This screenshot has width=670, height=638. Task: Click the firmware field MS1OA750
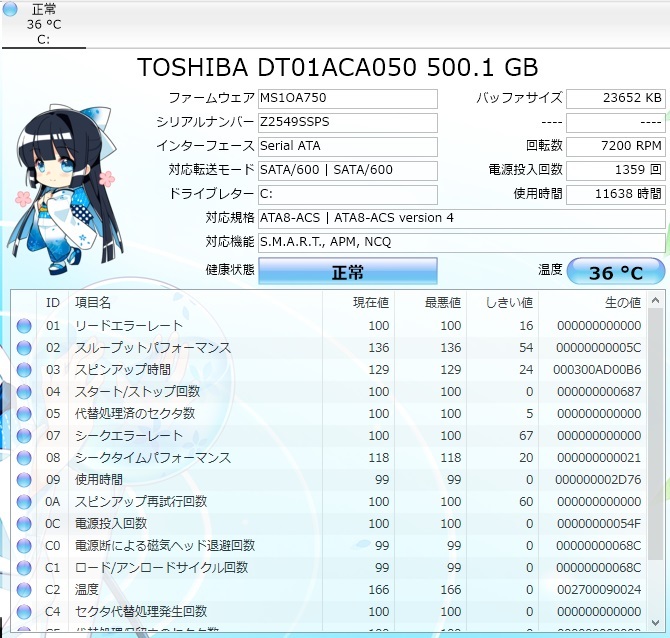[348, 98]
